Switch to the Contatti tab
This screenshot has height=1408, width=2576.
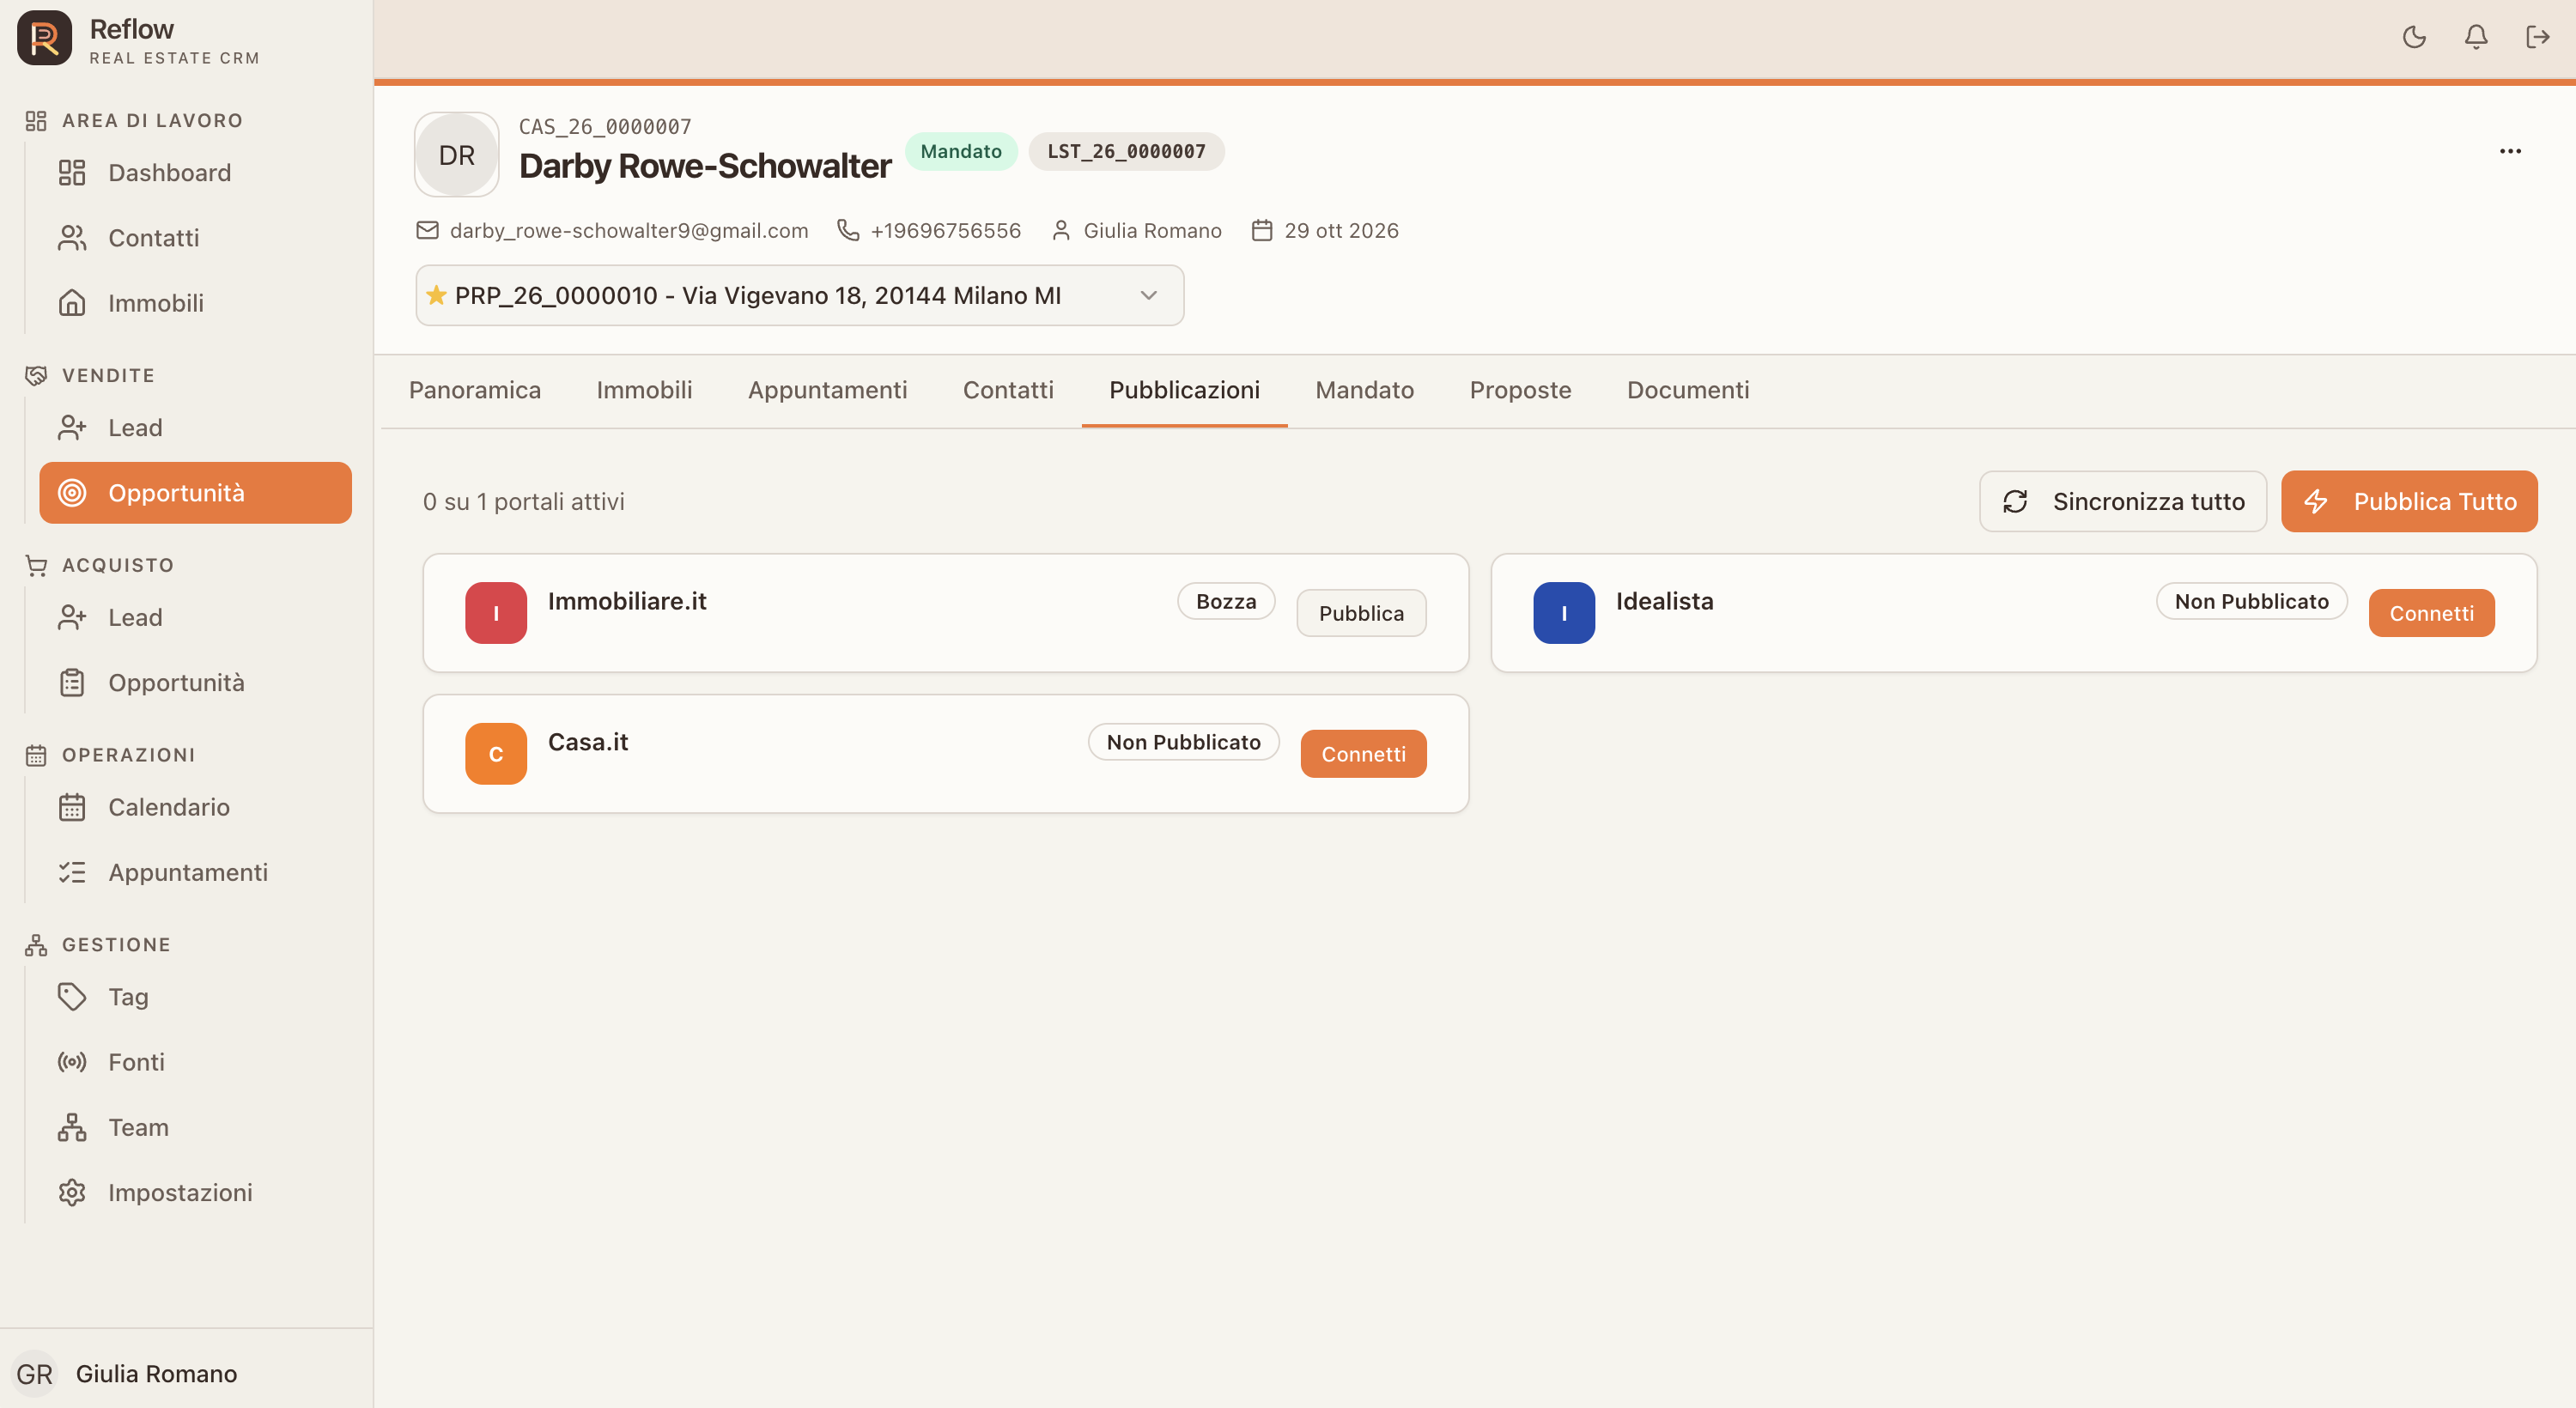[x=1008, y=390]
